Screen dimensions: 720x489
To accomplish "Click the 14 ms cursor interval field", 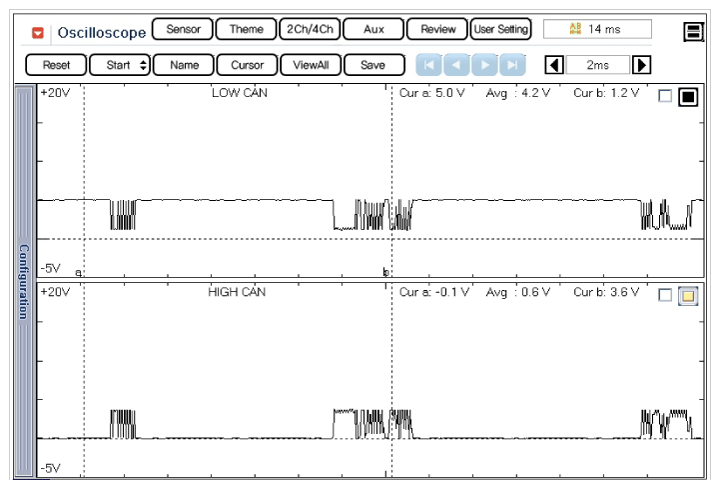I will (597, 30).
